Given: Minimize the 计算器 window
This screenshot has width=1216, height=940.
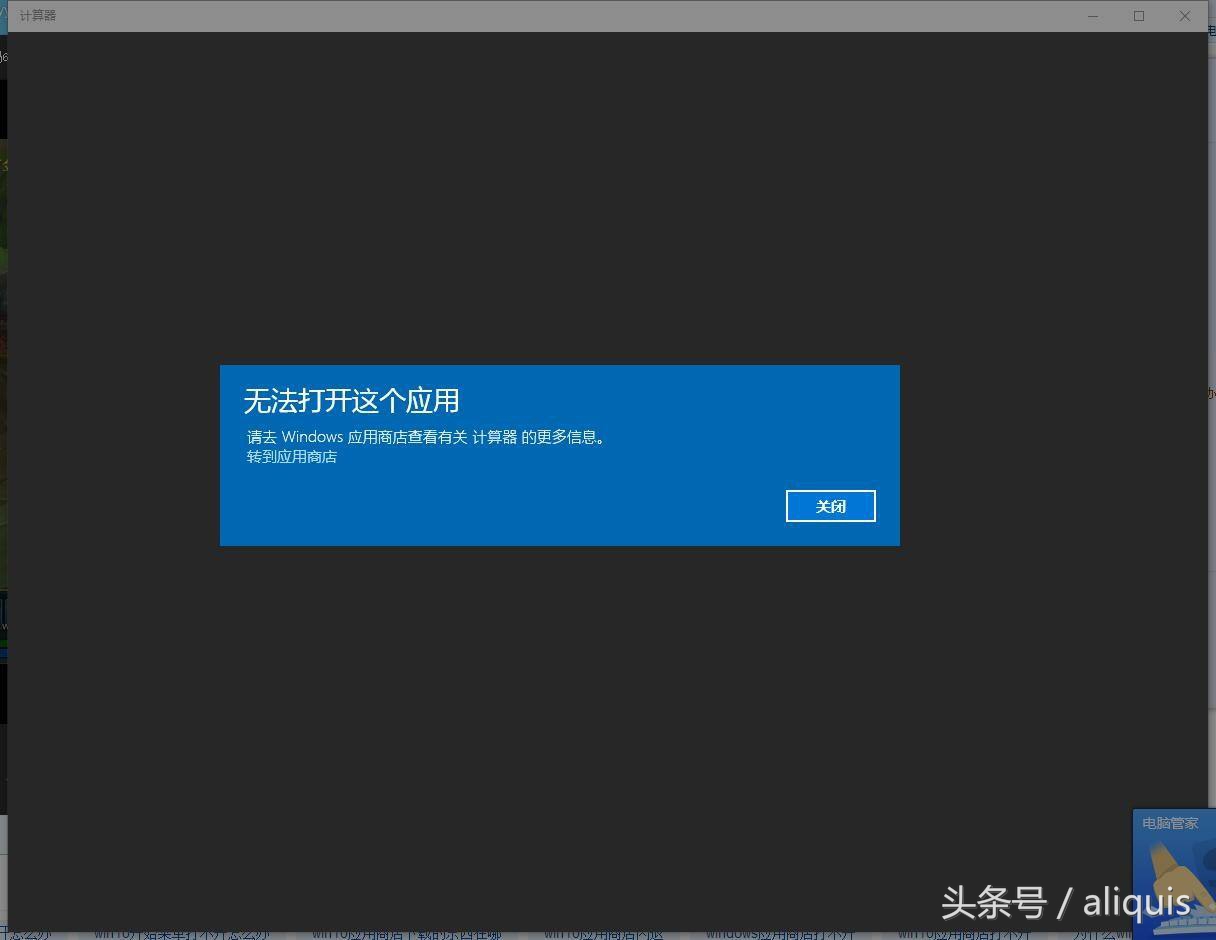Looking at the screenshot, I should (1092, 15).
